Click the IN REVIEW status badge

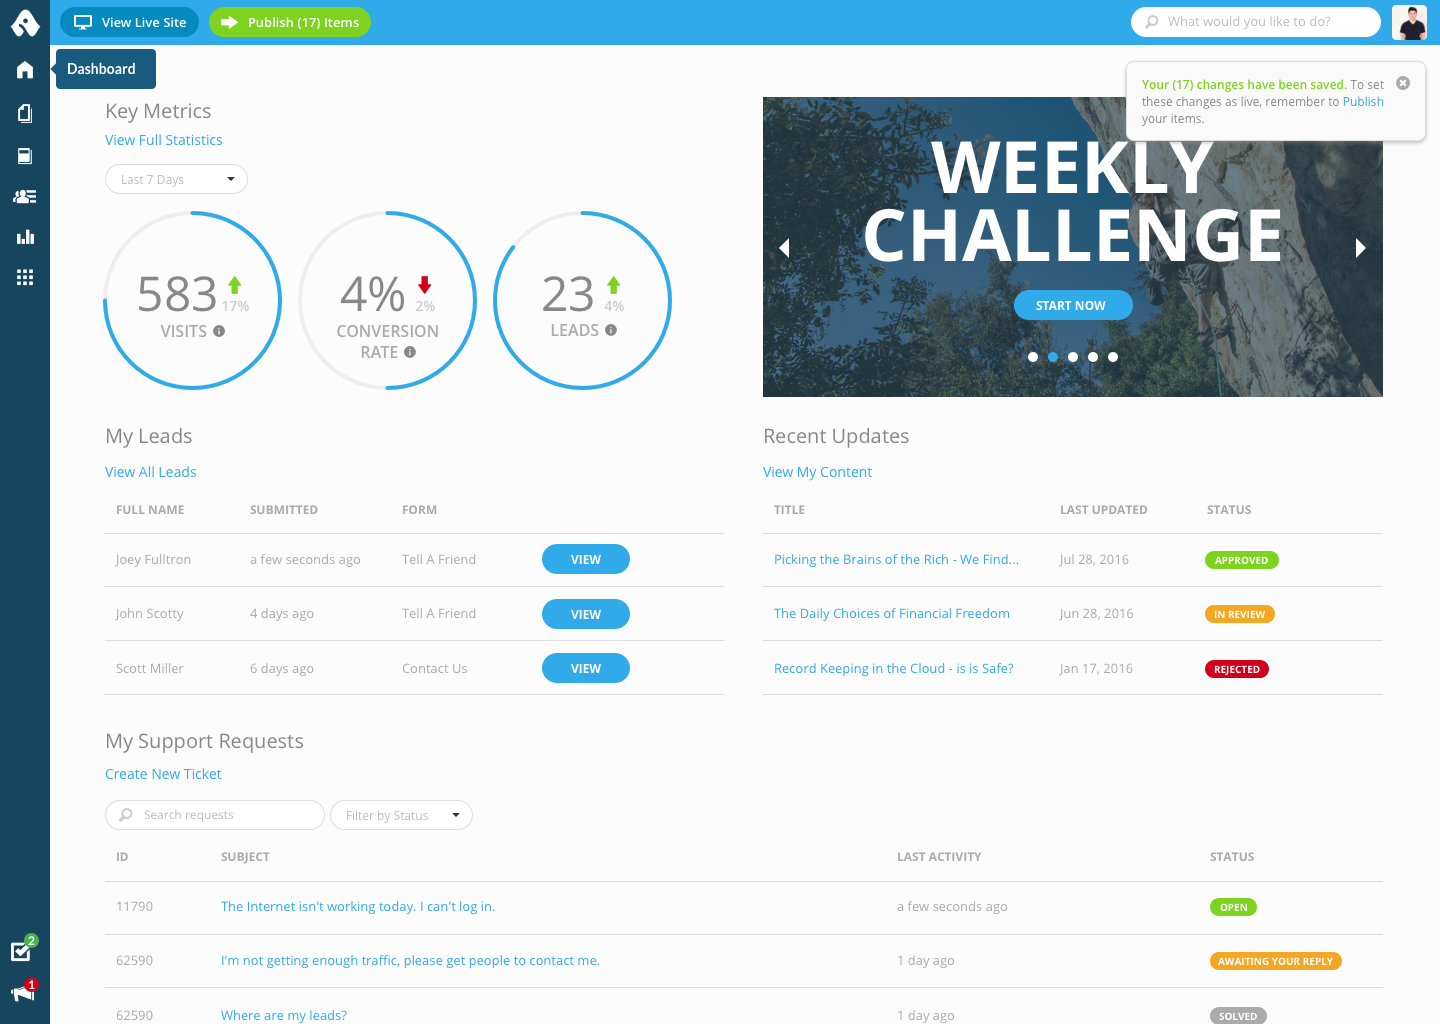tap(1240, 614)
